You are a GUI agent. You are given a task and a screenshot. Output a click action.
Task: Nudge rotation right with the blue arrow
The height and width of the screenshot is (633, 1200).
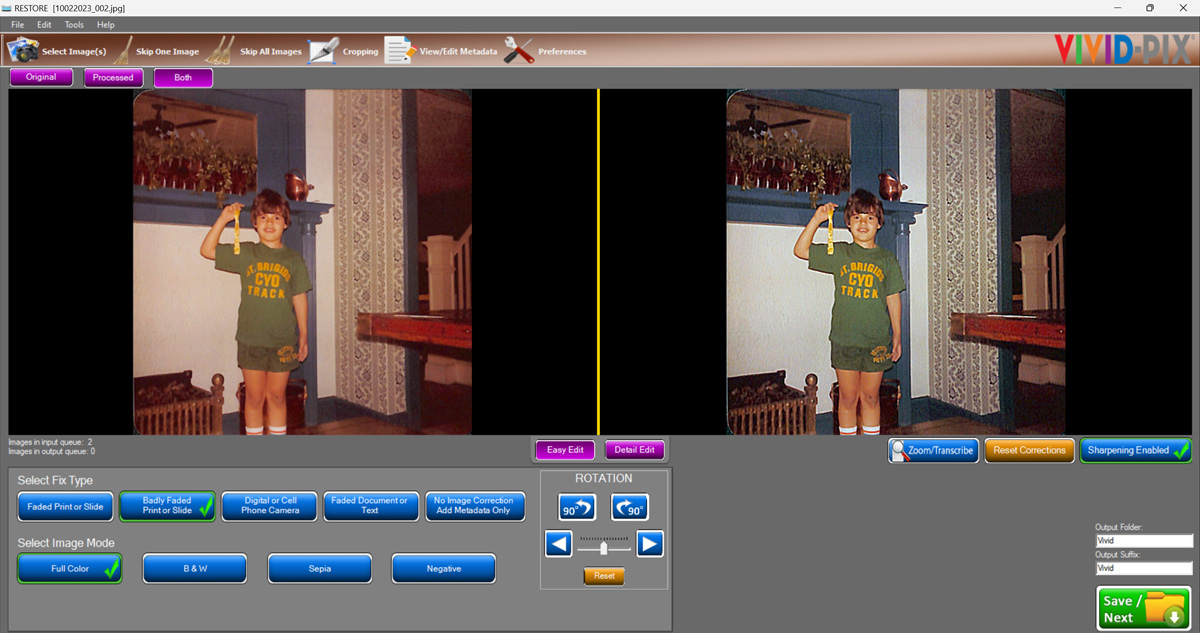coord(651,543)
